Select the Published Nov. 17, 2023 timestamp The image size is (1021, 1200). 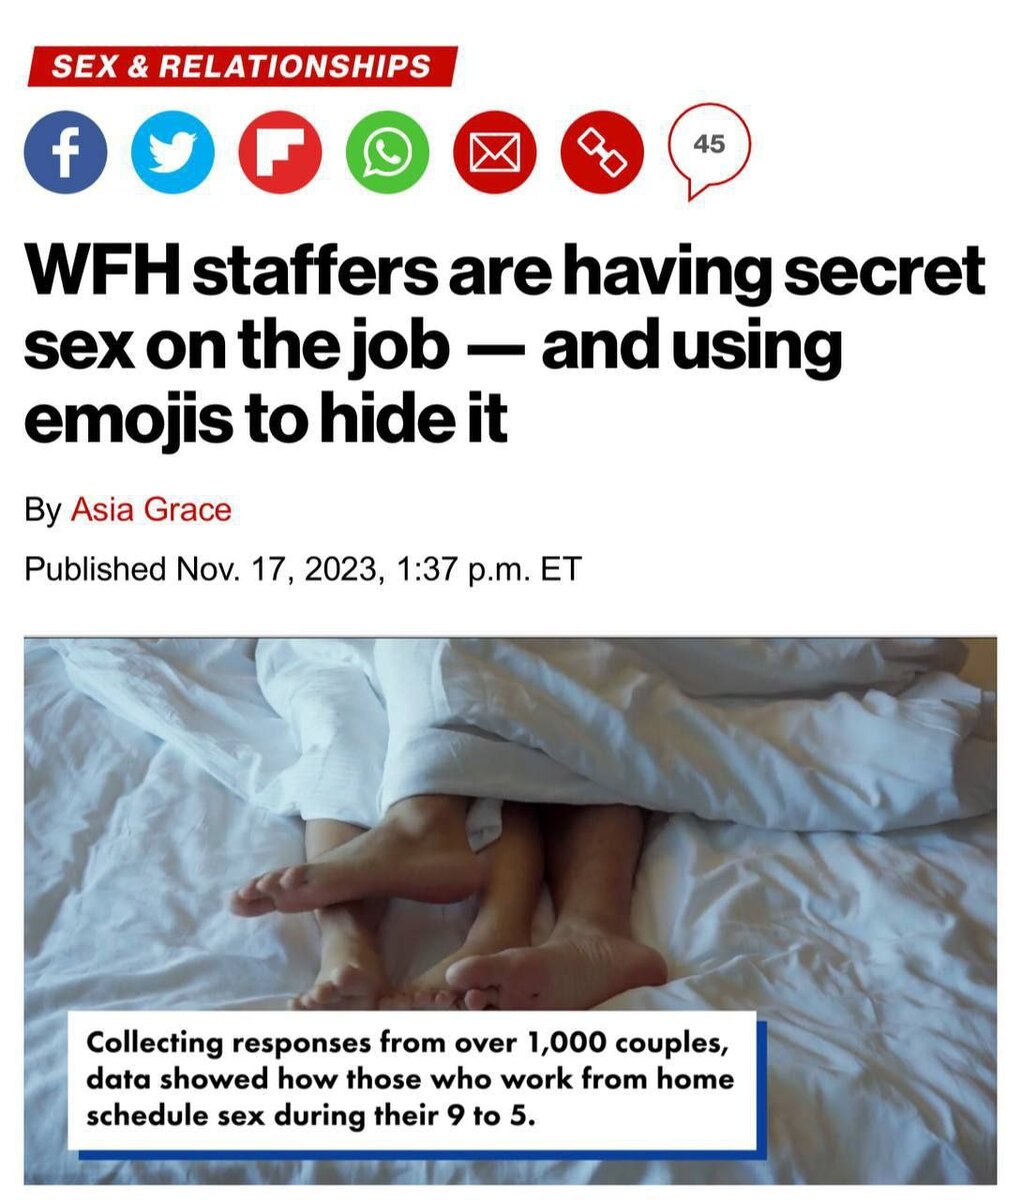pyautogui.click(x=302, y=570)
